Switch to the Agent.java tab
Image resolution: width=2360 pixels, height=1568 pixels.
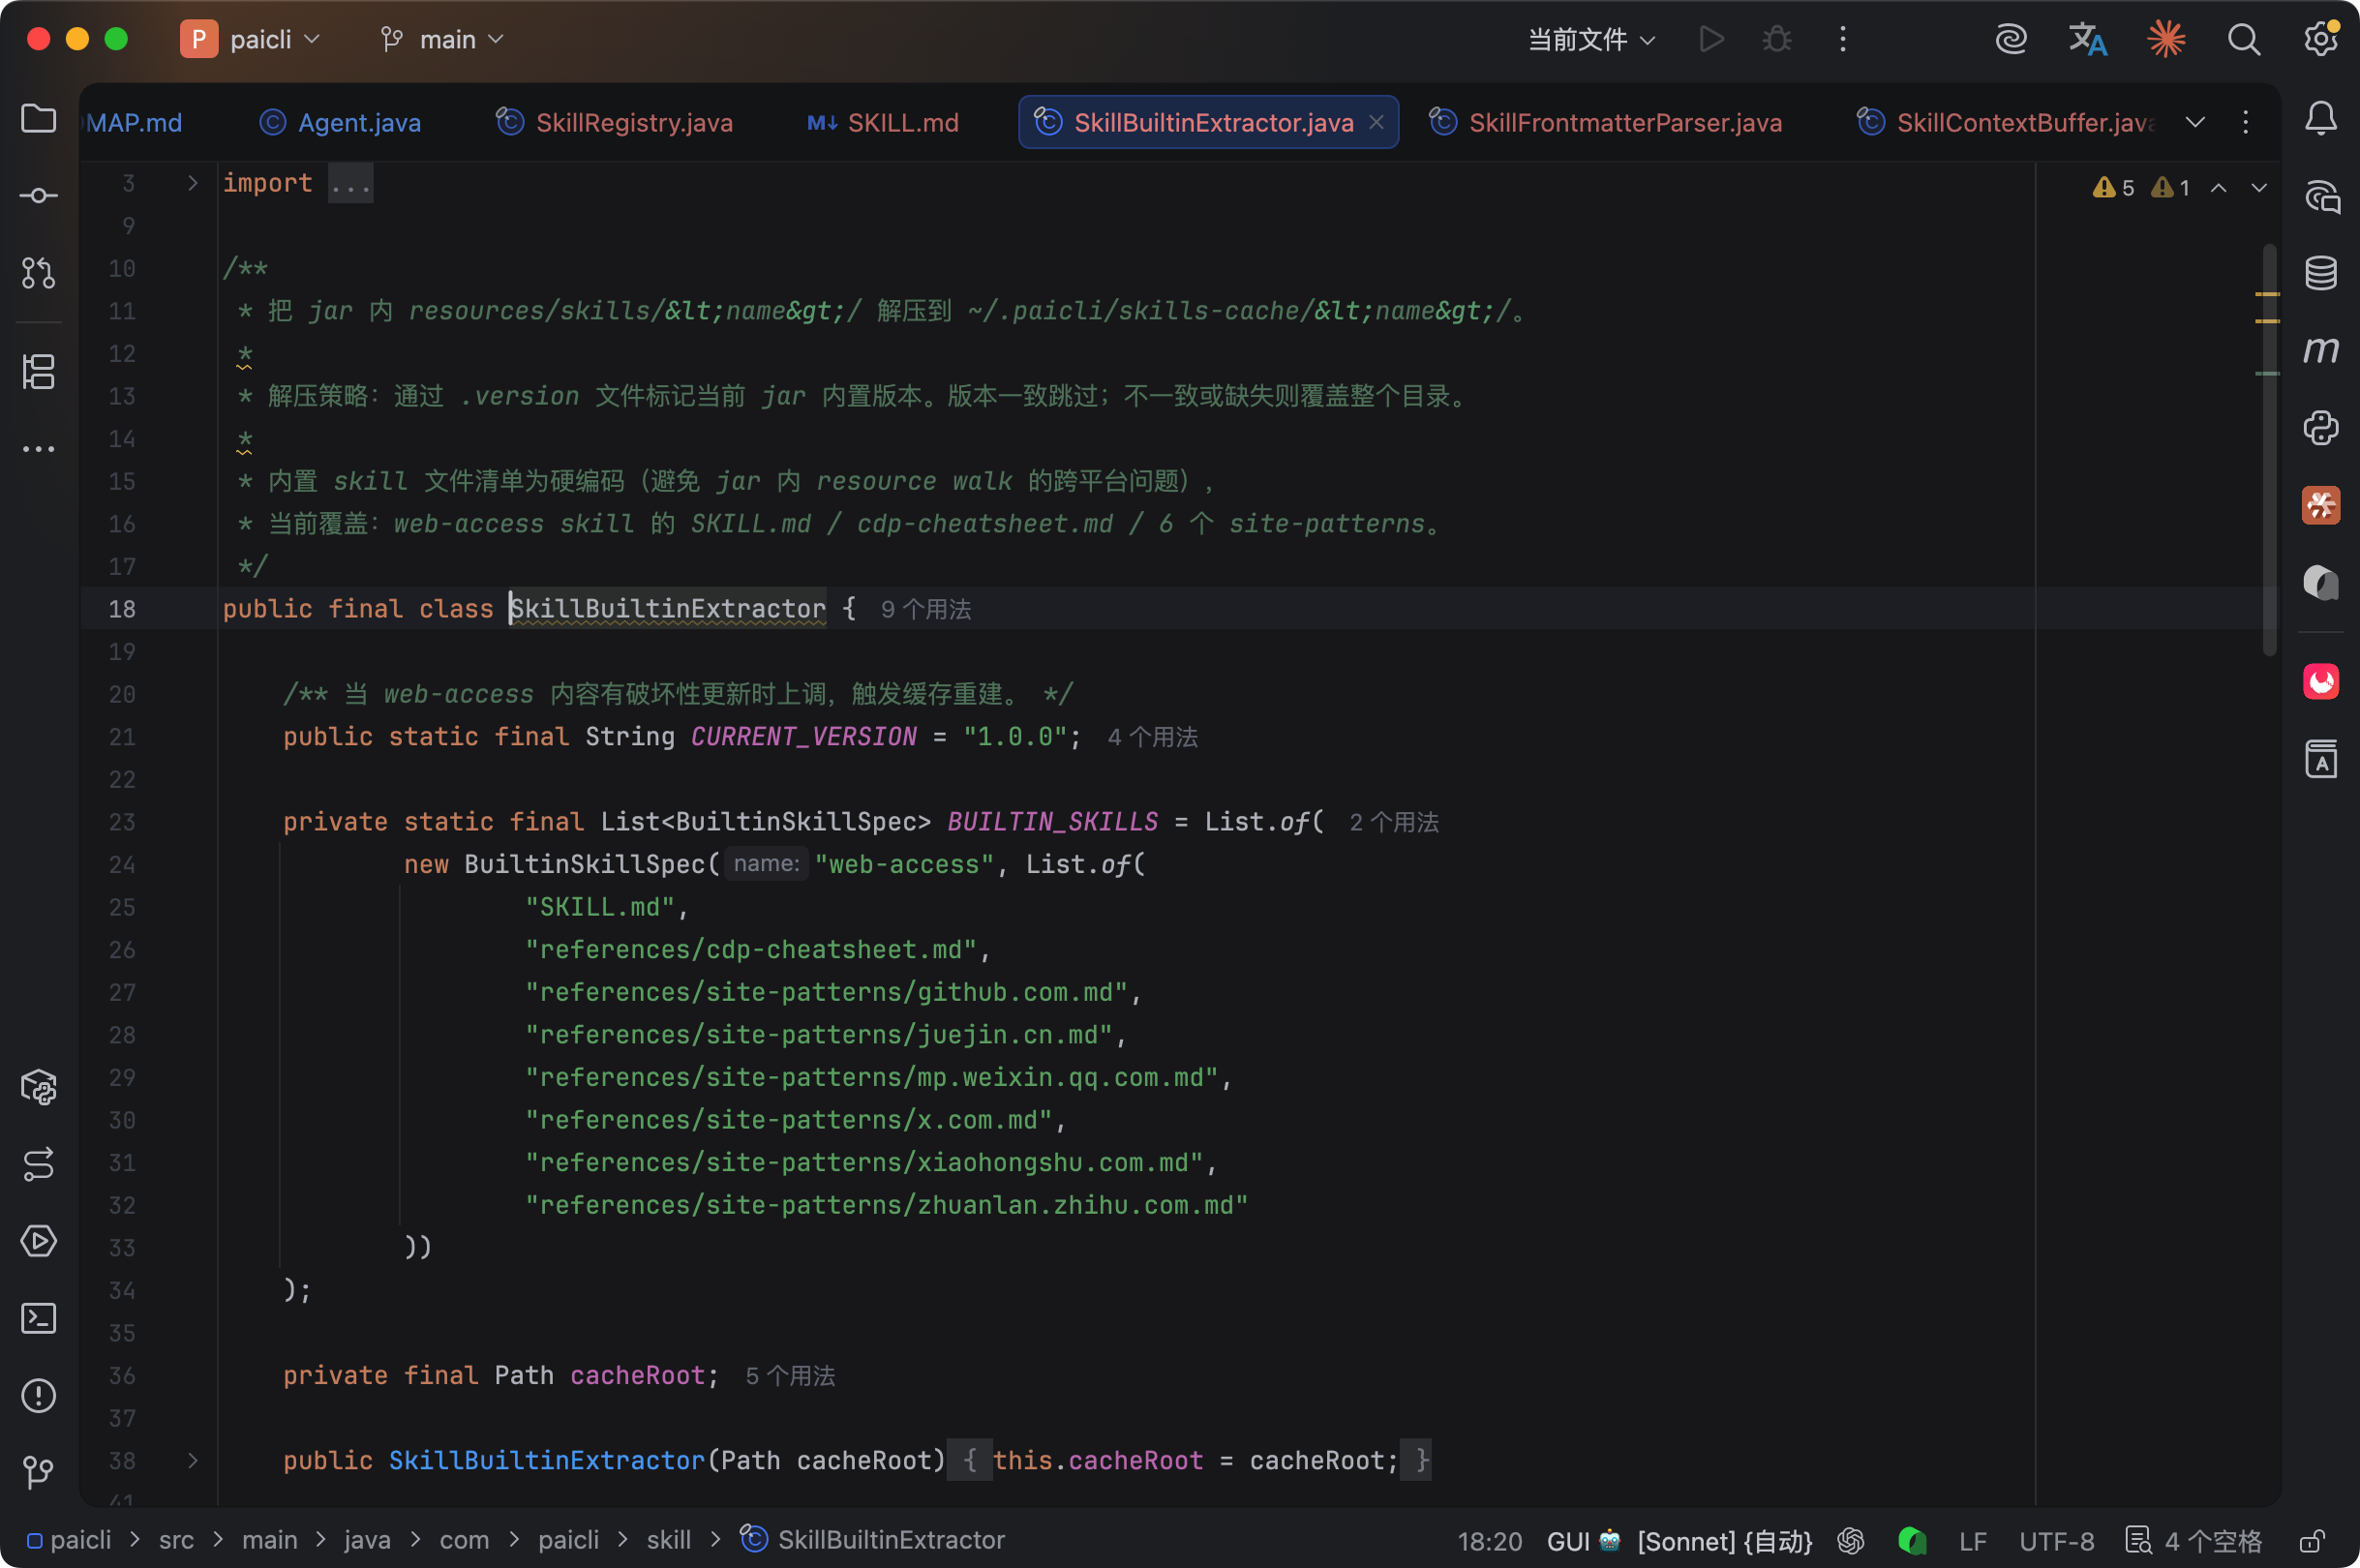pyautogui.click(x=341, y=122)
